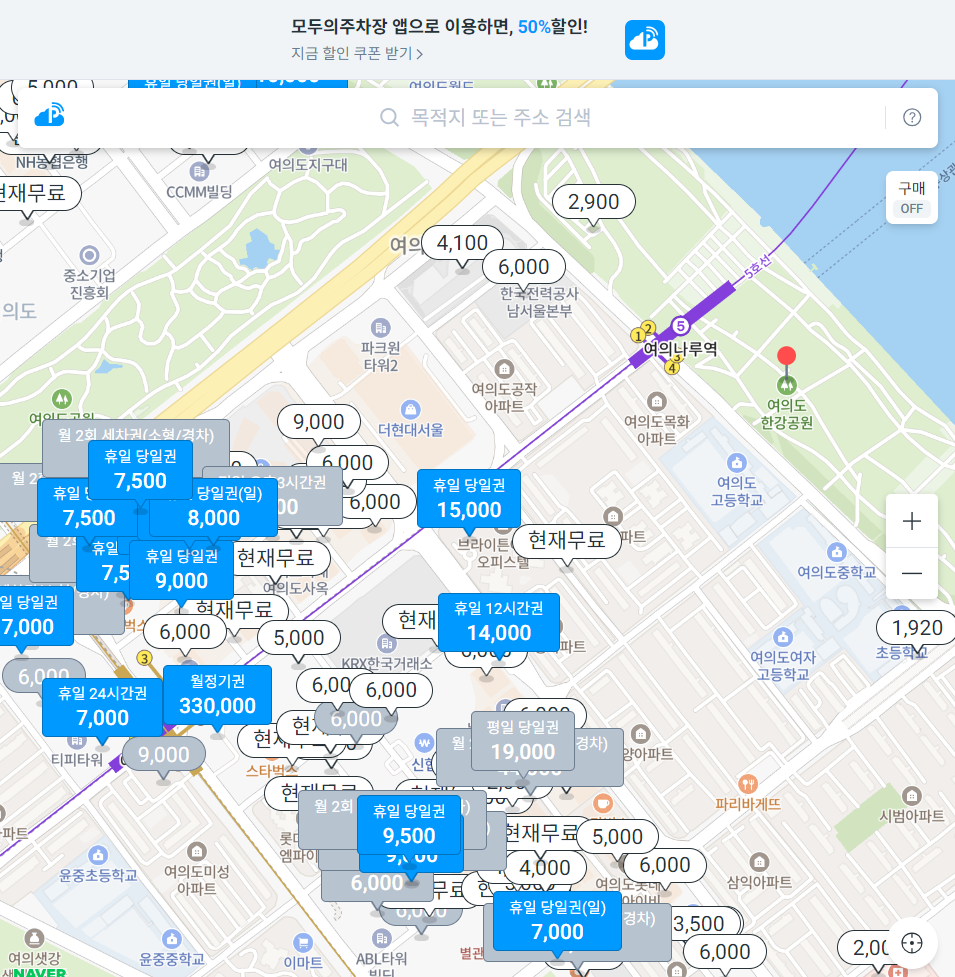Viewport: 955px width, 977px height.
Task: Click the 시범아파트 apartment icon
Action: tap(911, 796)
